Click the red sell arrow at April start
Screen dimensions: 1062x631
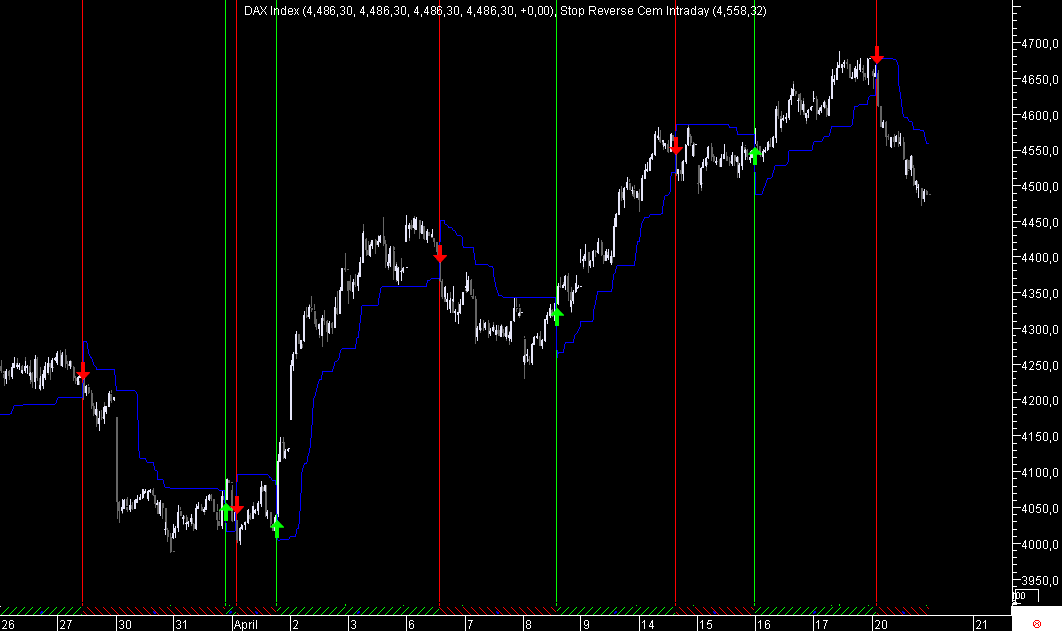pyautogui.click(x=237, y=505)
